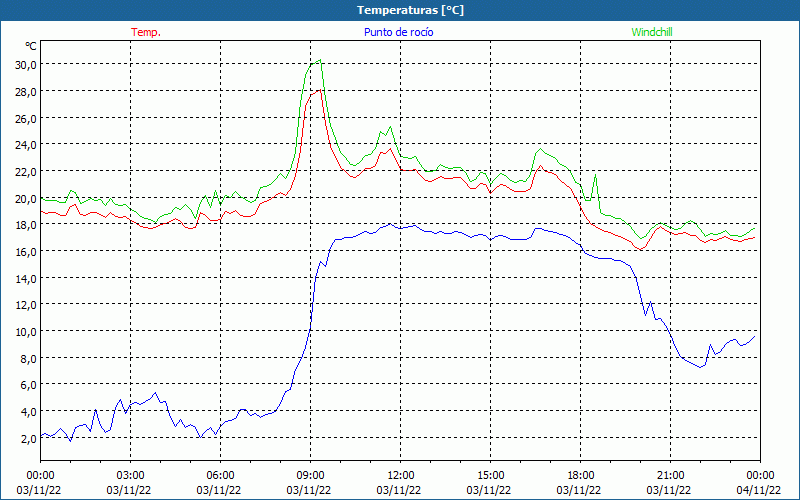The width and height of the screenshot is (800, 500).
Task: Click the 18:00 time axis label
Action: pyautogui.click(x=580, y=475)
